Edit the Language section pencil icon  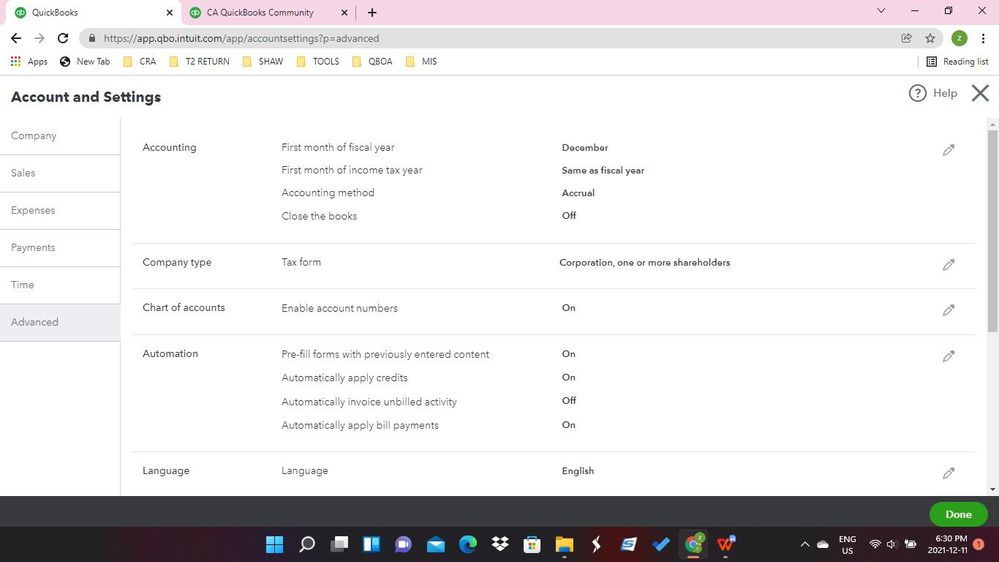click(x=949, y=473)
